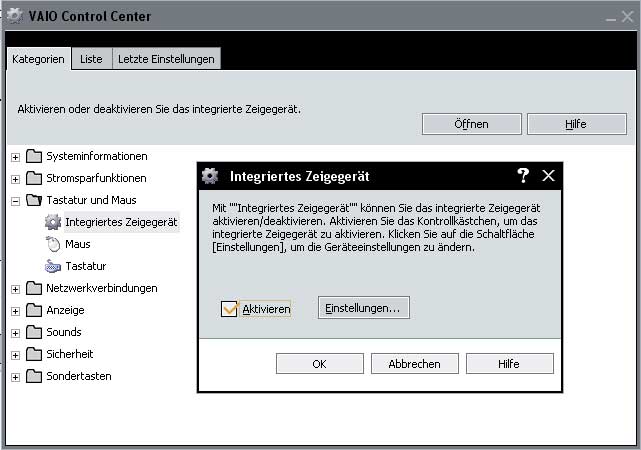This screenshot has width=641, height=450.
Task: Click the Hilfe button in main window
Action: [576, 124]
